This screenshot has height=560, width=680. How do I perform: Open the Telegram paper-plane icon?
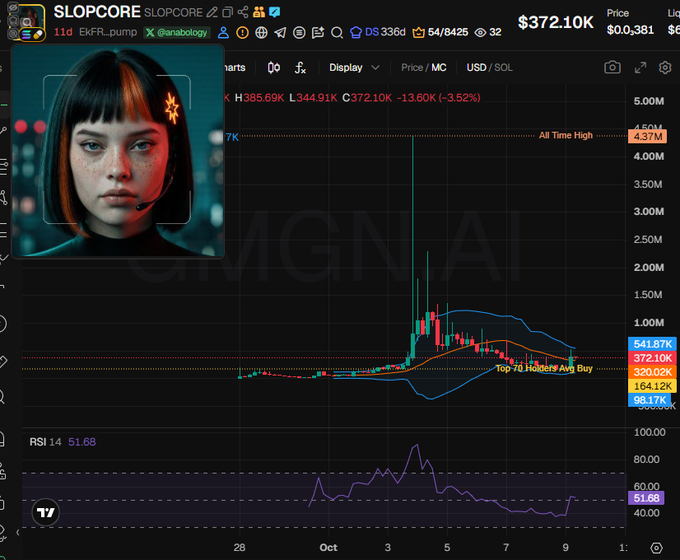tap(280, 33)
